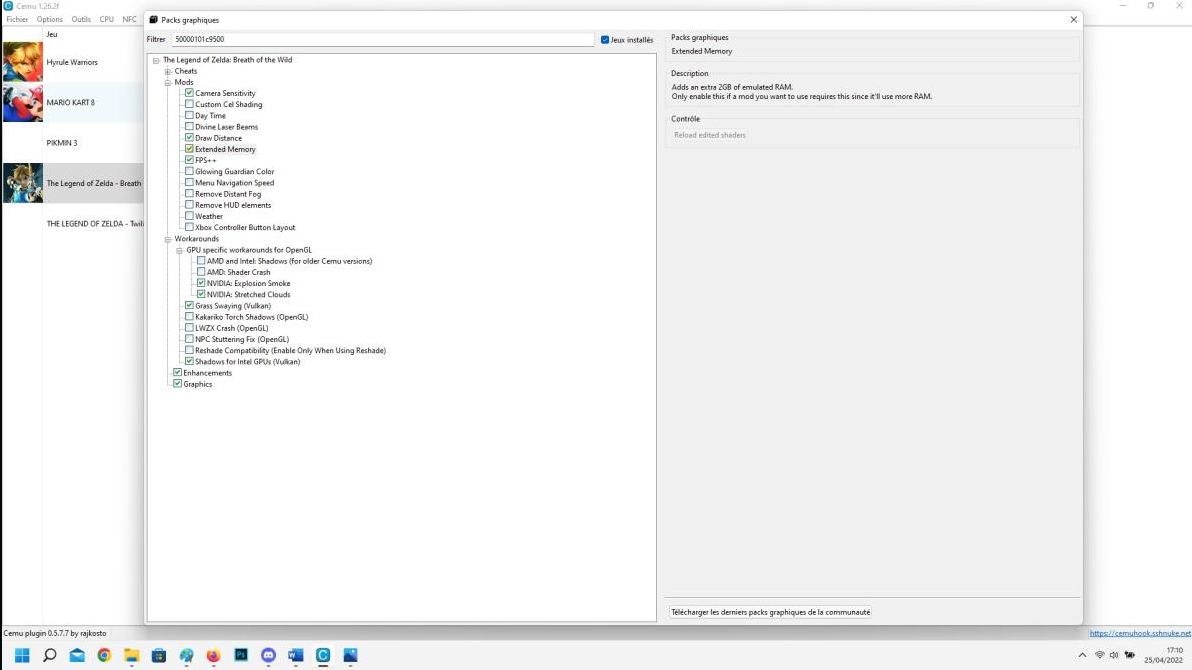The height and width of the screenshot is (670, 1192).
Task: Open the Fichier menu
Action: point(17,19)
